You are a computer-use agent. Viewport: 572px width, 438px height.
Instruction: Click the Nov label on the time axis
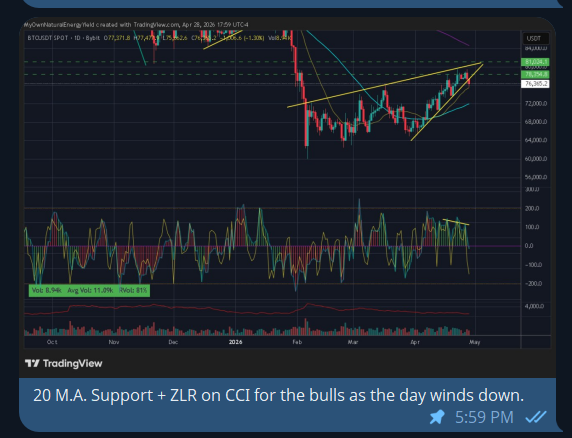114,342
